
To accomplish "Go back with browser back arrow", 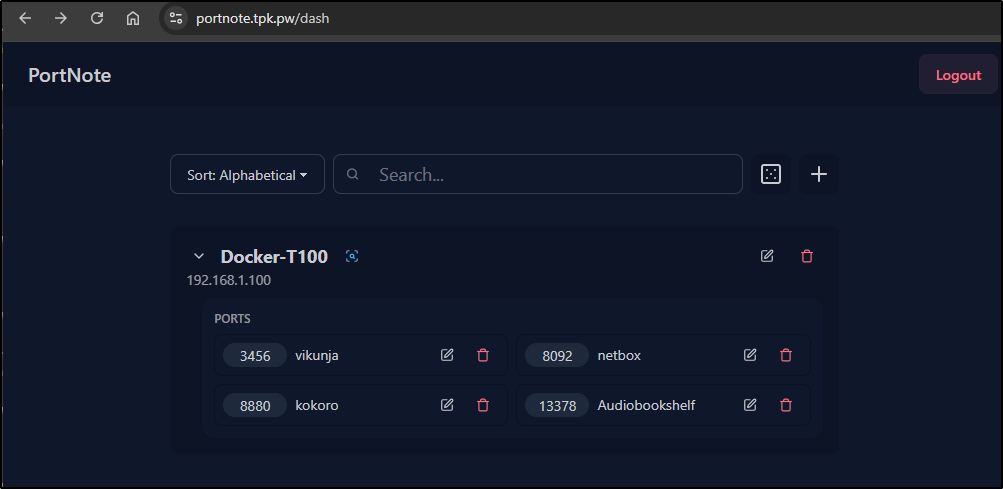I will click(x=25, y=18).
